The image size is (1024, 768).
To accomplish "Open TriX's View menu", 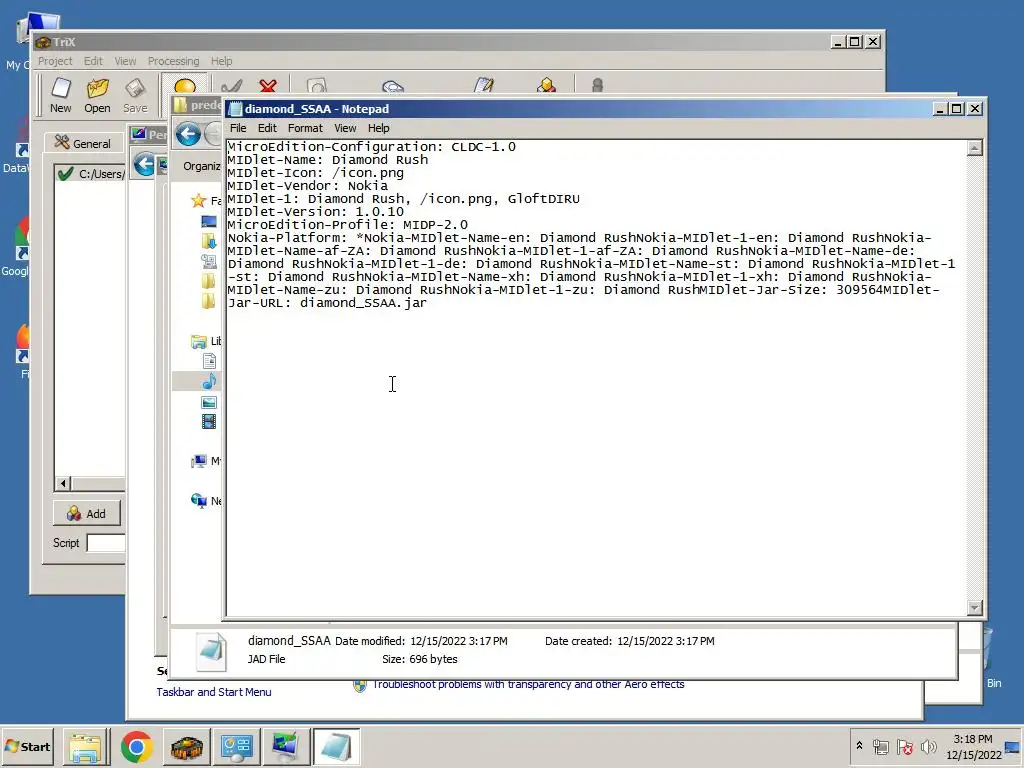I will click(x=125, y=61).
